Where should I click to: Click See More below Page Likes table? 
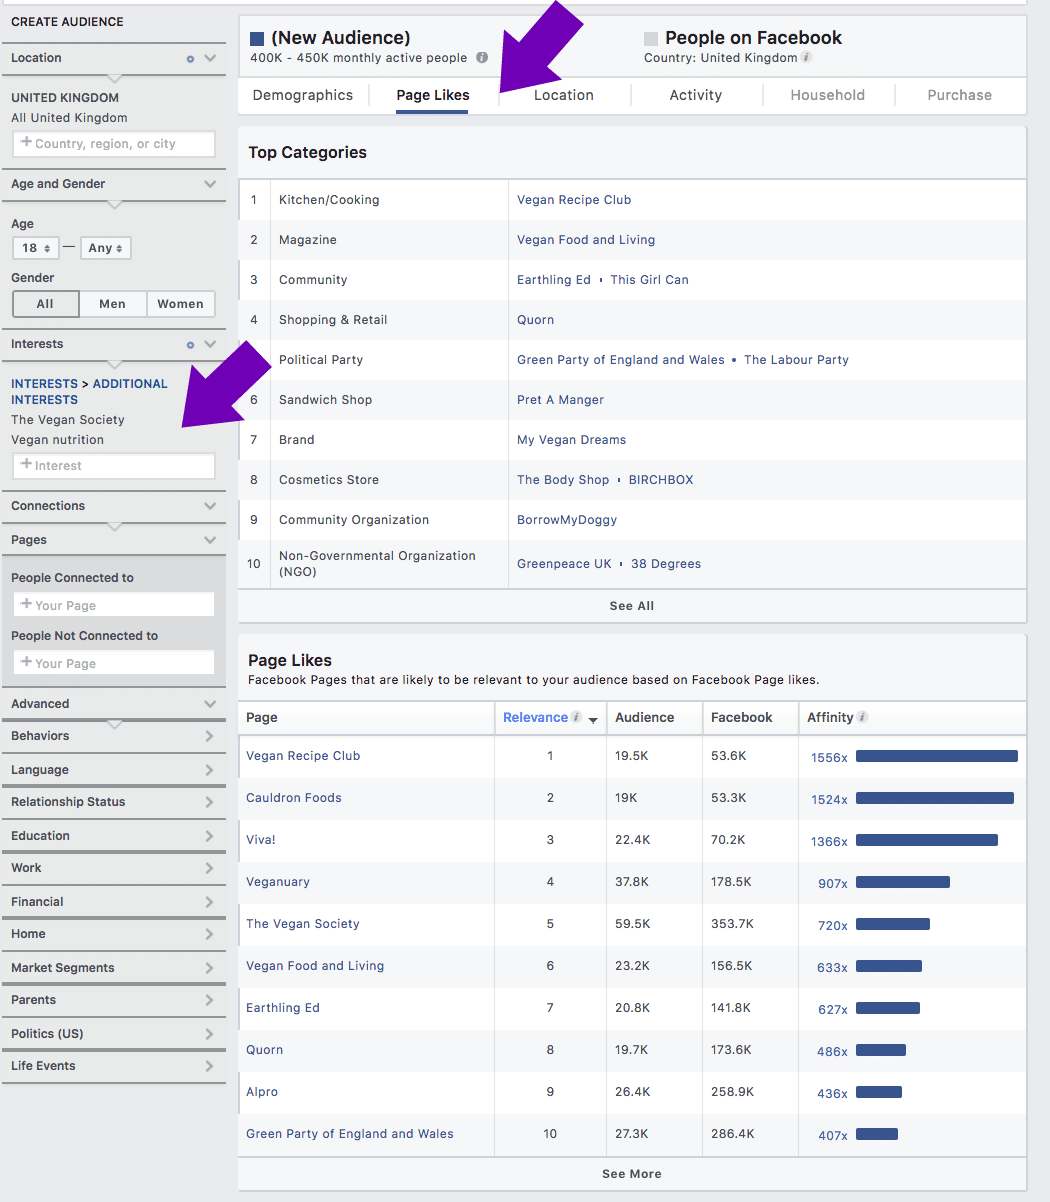pyautogui.click(x=632, y=1174)
